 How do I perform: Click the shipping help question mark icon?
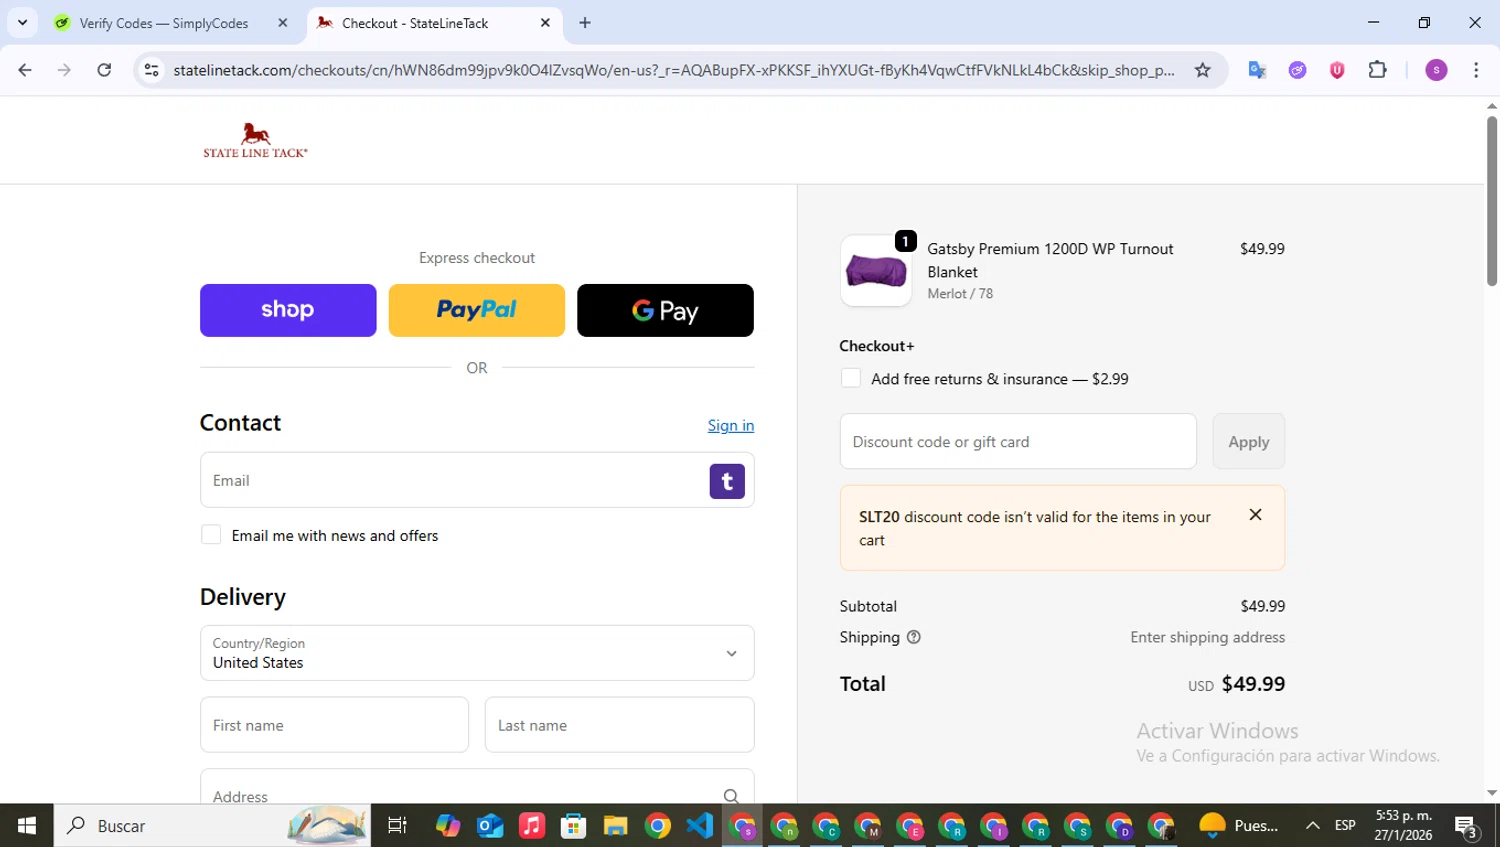(913, 637)
